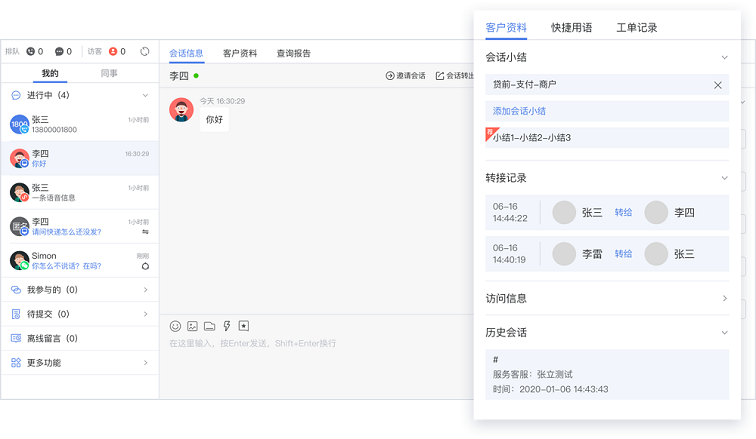Switch to the 快捷用语 tab

pyautogui.click(x=571, y=28)
